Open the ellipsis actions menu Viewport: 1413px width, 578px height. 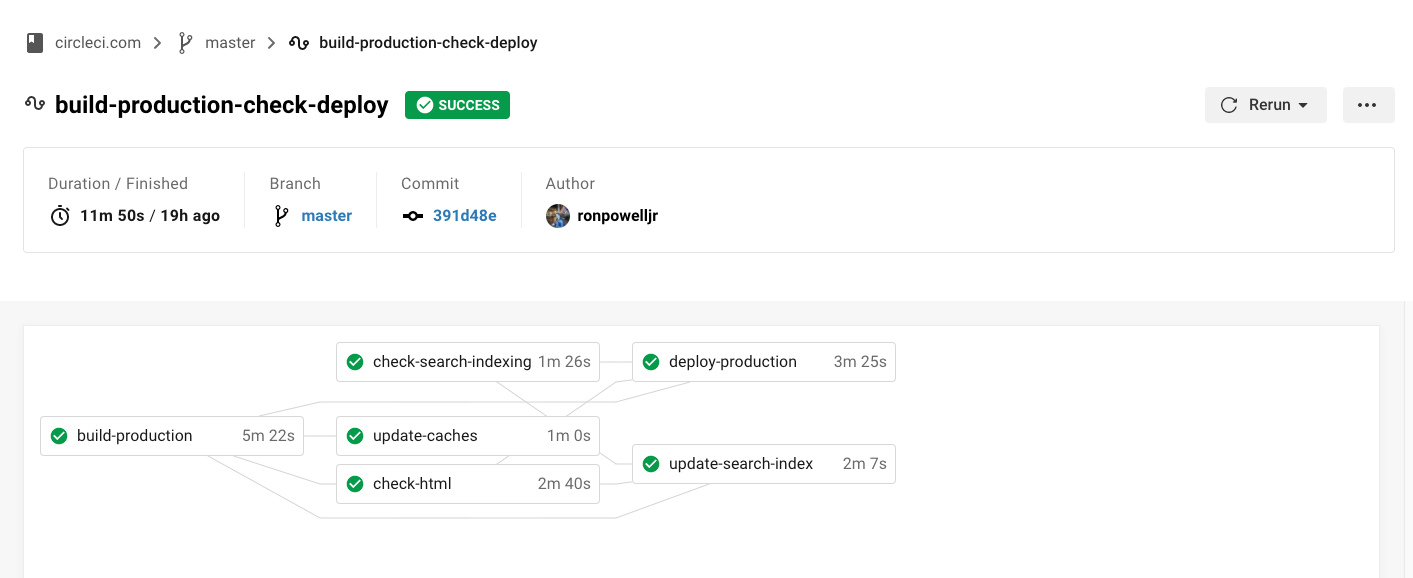coord(1368,104)
